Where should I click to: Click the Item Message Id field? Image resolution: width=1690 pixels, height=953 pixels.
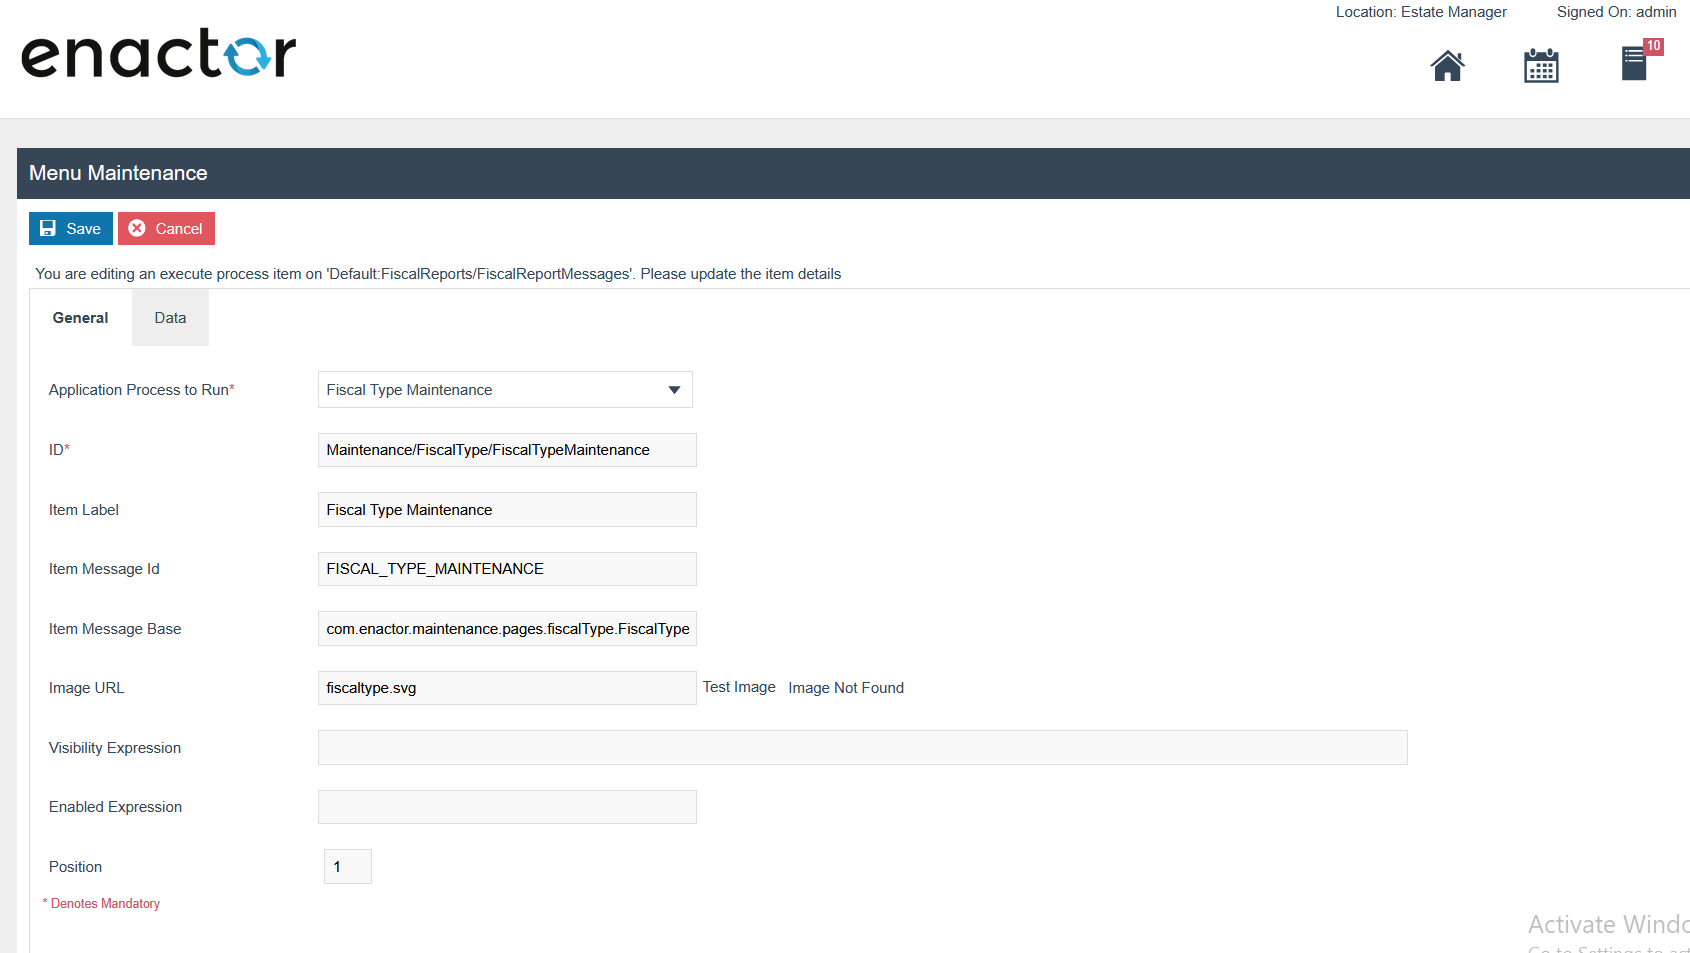pos(507,569)
